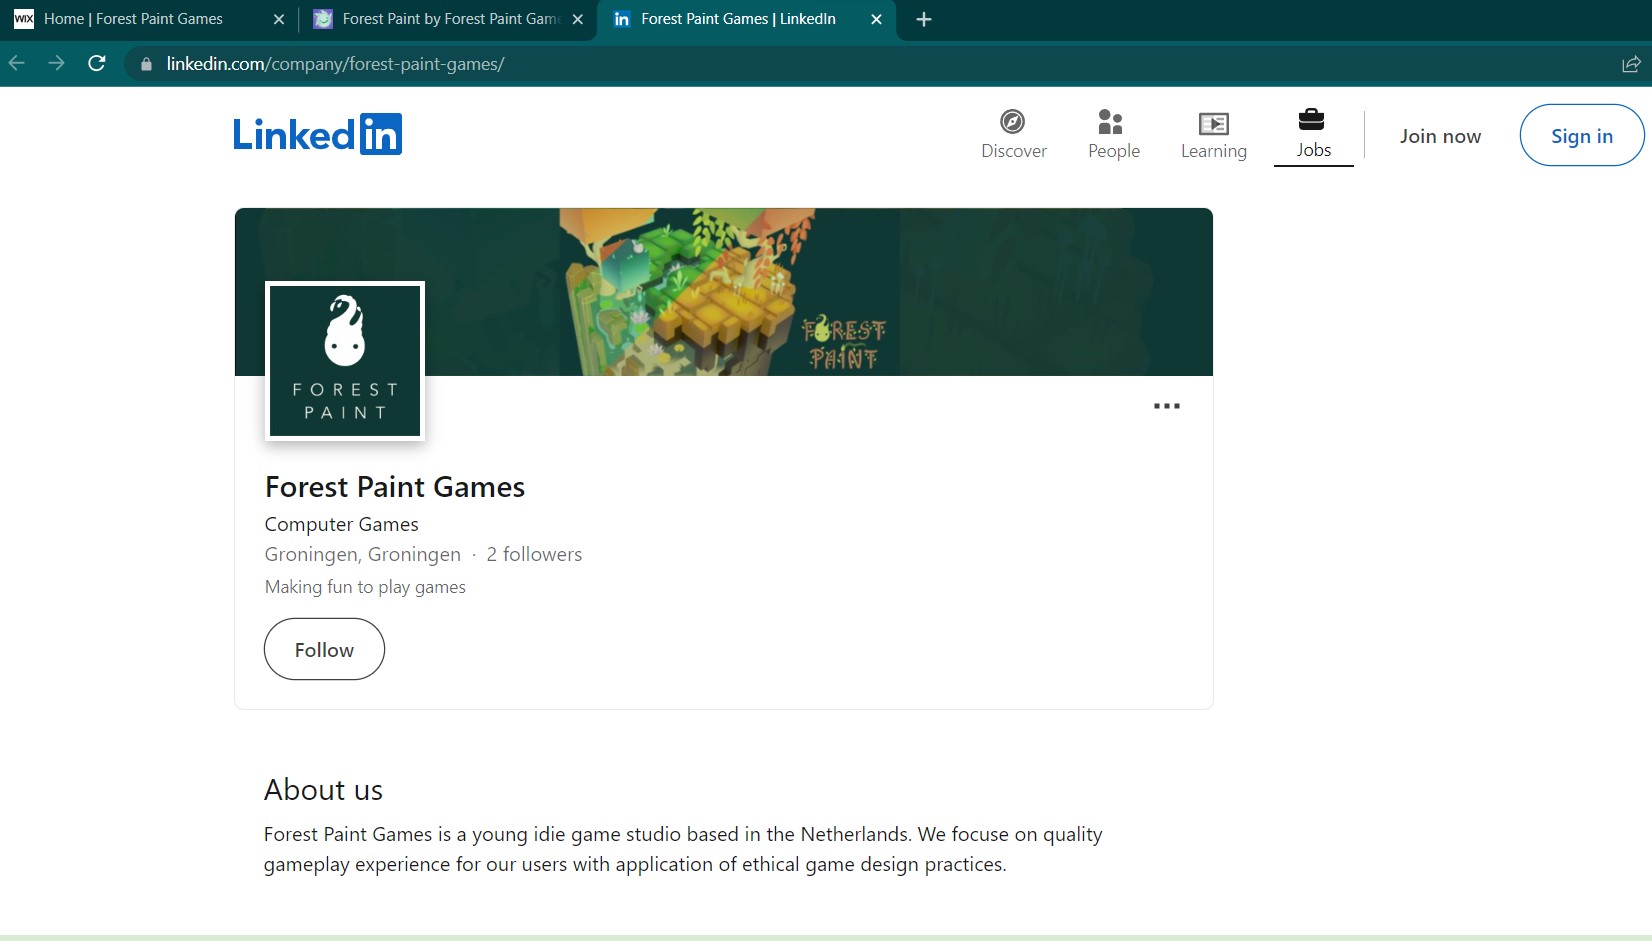Click the About us heading
1652x941 pixels.
coord(324,790)
